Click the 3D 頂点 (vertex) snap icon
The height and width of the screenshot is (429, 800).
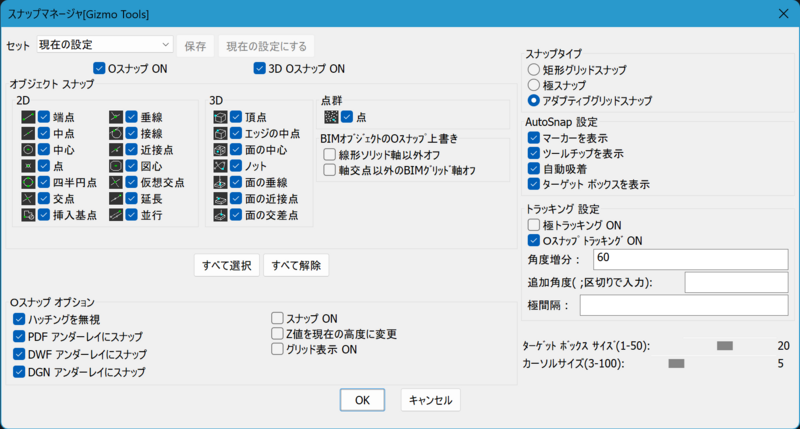click(220, 116)
